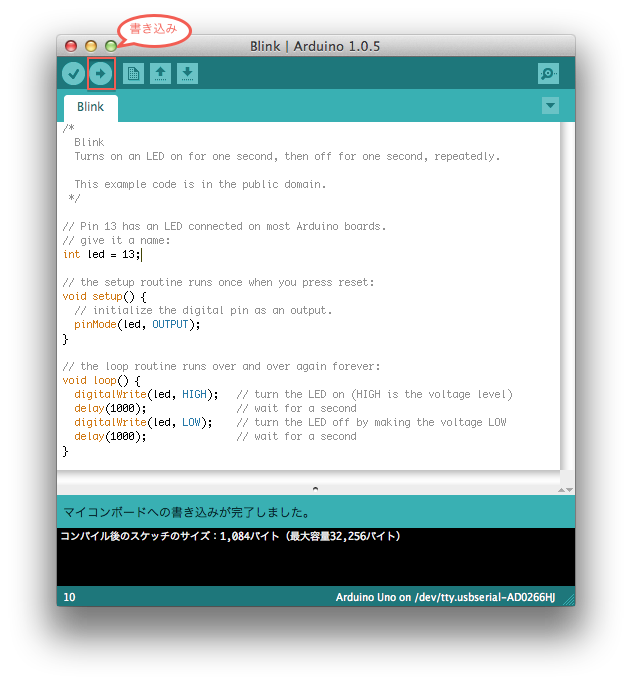
Task: Click the editor's vertical scrollbar
Action: 567,300
